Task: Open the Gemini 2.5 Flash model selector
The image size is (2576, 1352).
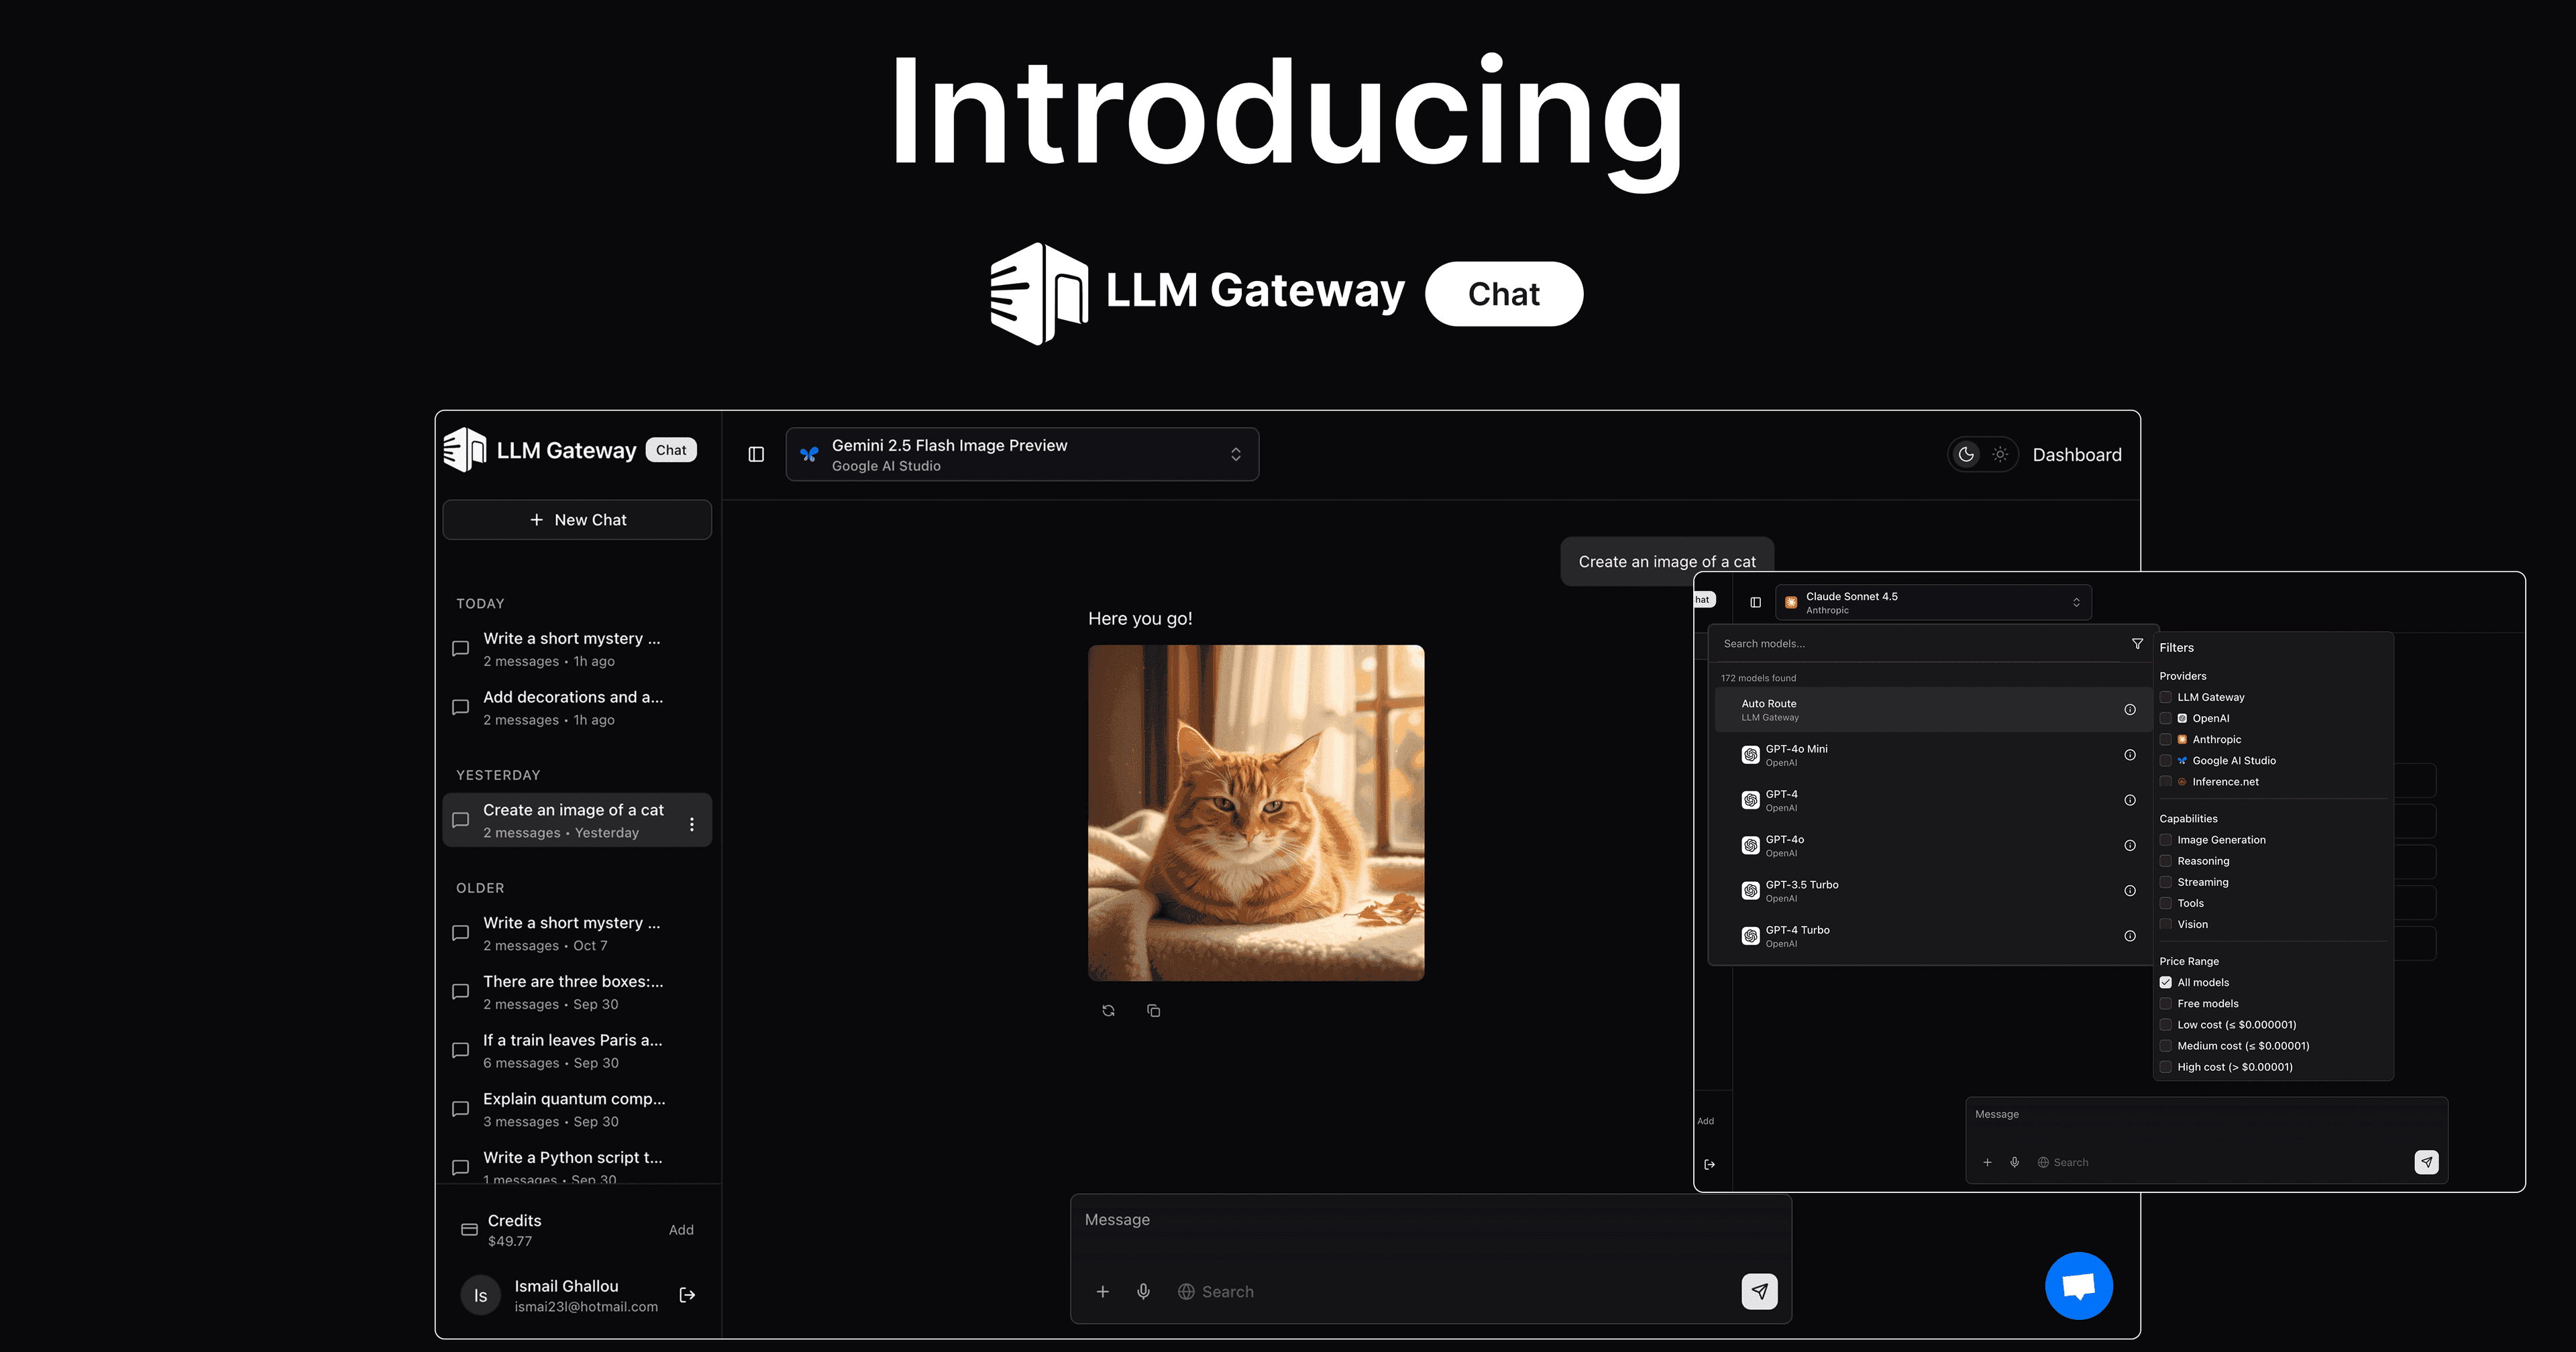Action: [x=1021, y=453]
